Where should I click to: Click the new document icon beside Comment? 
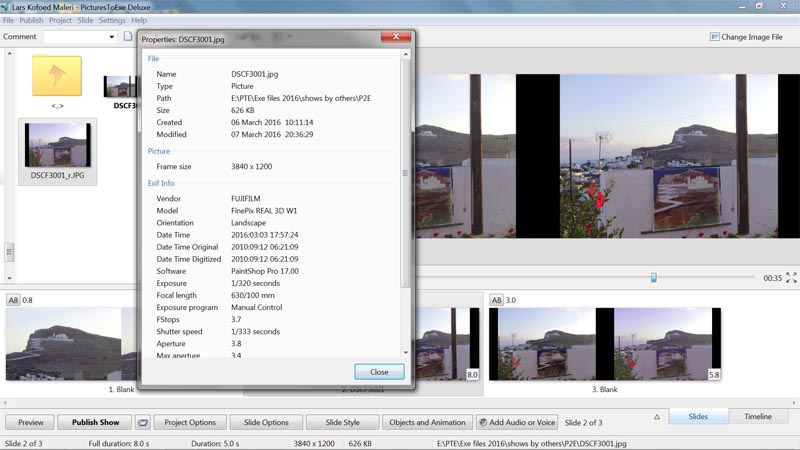click(128, 36)
